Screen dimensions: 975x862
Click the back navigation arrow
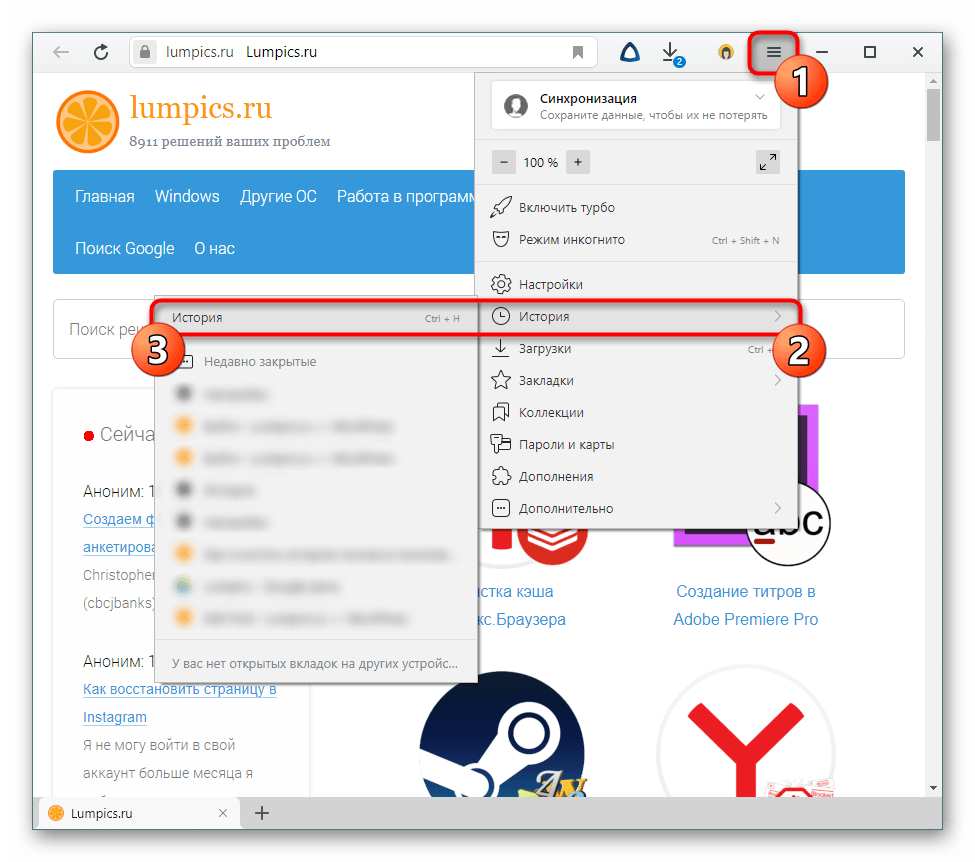[61, 52]
